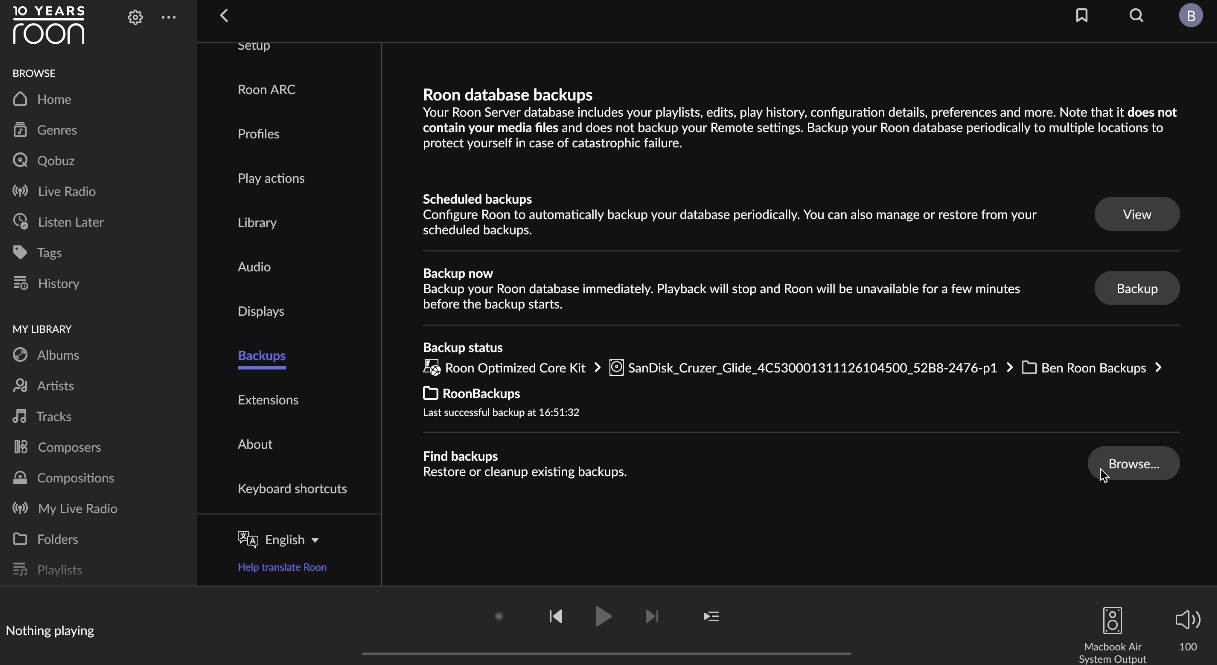The image size is (1217, 665).
Task: Click Last successful backup timestamp text
Action: pyautogui.click(x=501, y=412)
